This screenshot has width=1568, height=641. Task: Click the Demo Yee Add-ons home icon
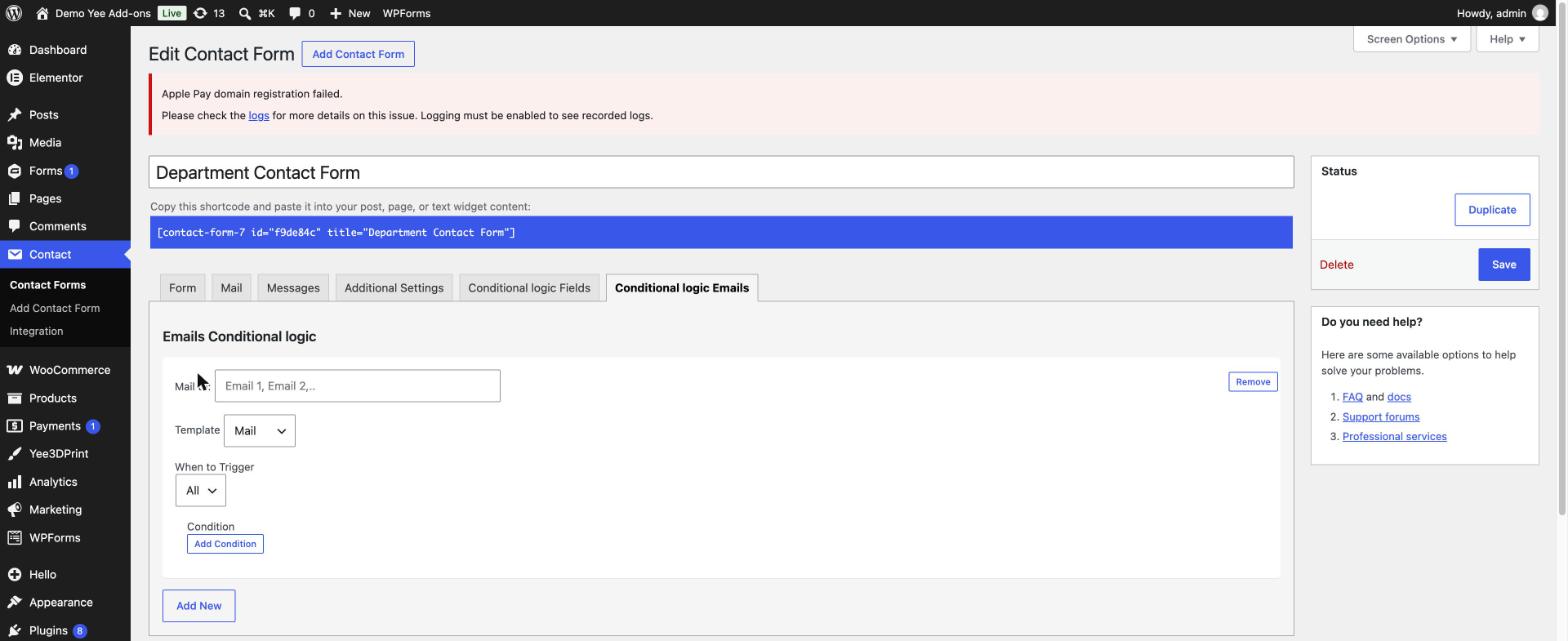[42, 13]
